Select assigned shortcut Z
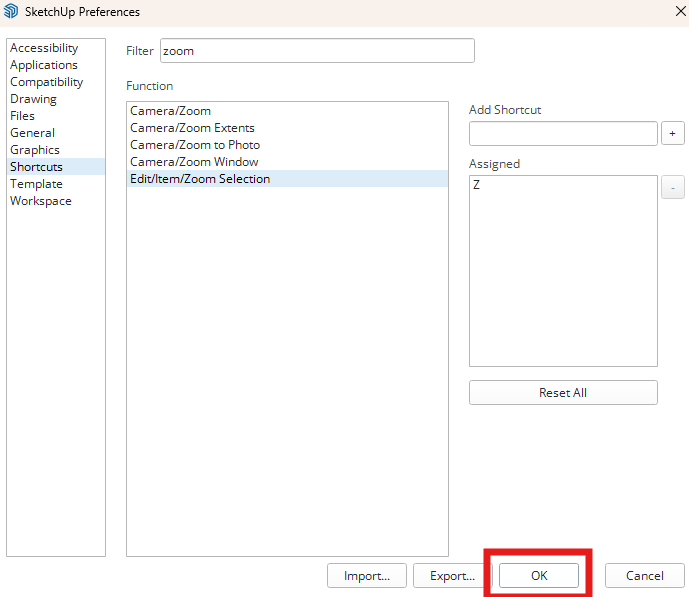 [x=563, y=185]
